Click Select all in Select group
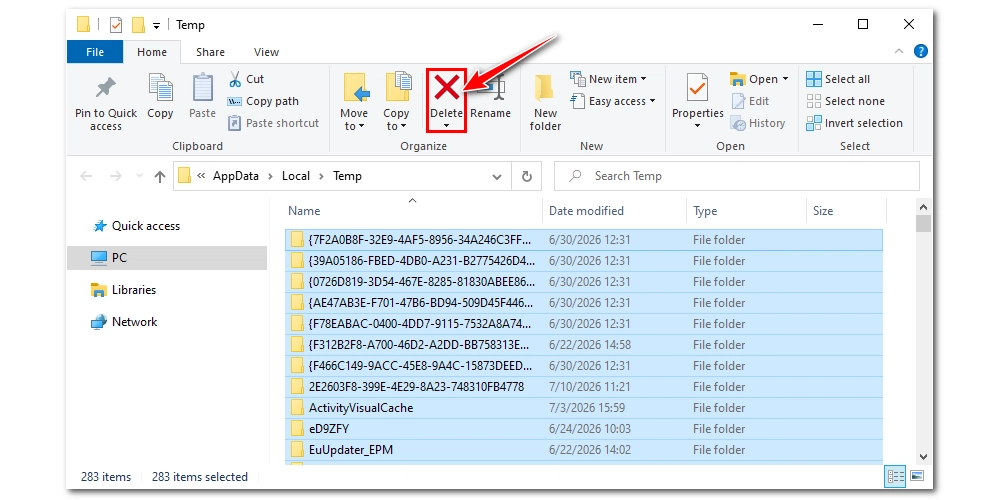Screen dimensions: 1000x500 point(838,79)
